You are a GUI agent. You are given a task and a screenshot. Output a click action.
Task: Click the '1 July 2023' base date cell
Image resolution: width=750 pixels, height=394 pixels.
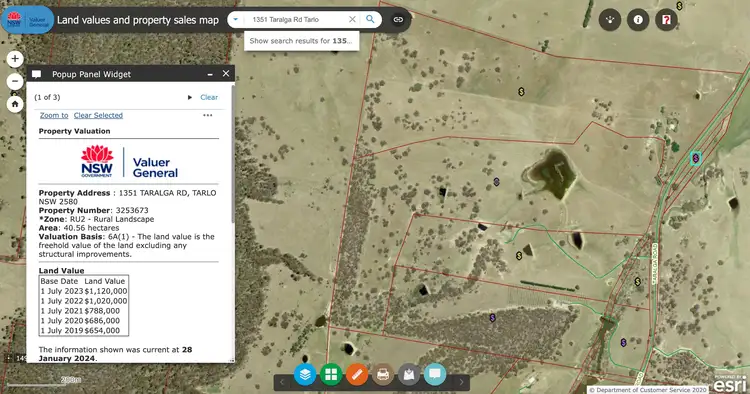(x=62, y=291)
